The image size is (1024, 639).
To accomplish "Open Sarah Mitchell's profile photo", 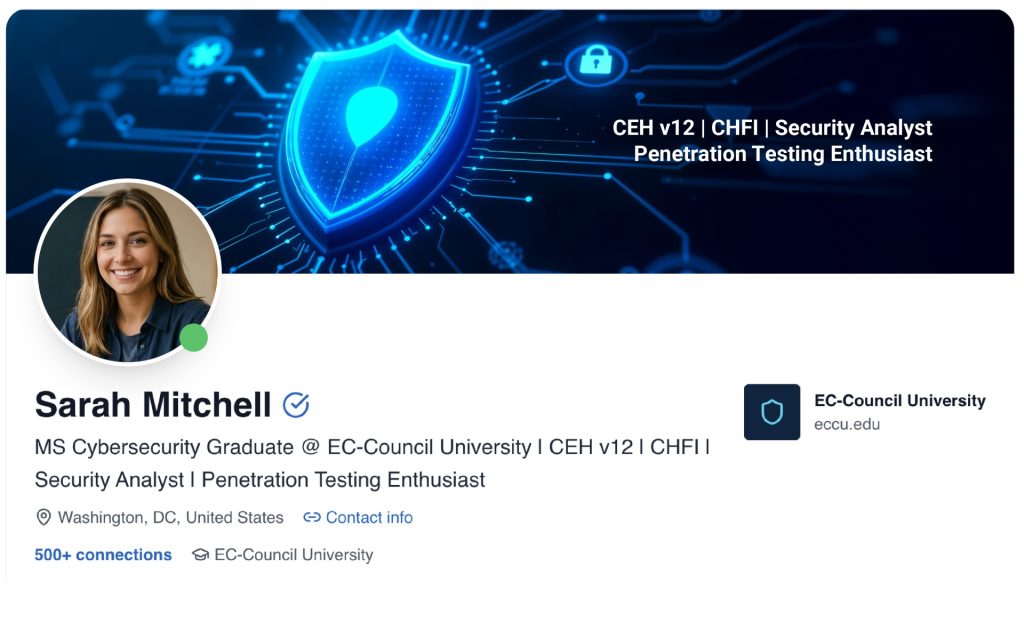I will [126, 271].
